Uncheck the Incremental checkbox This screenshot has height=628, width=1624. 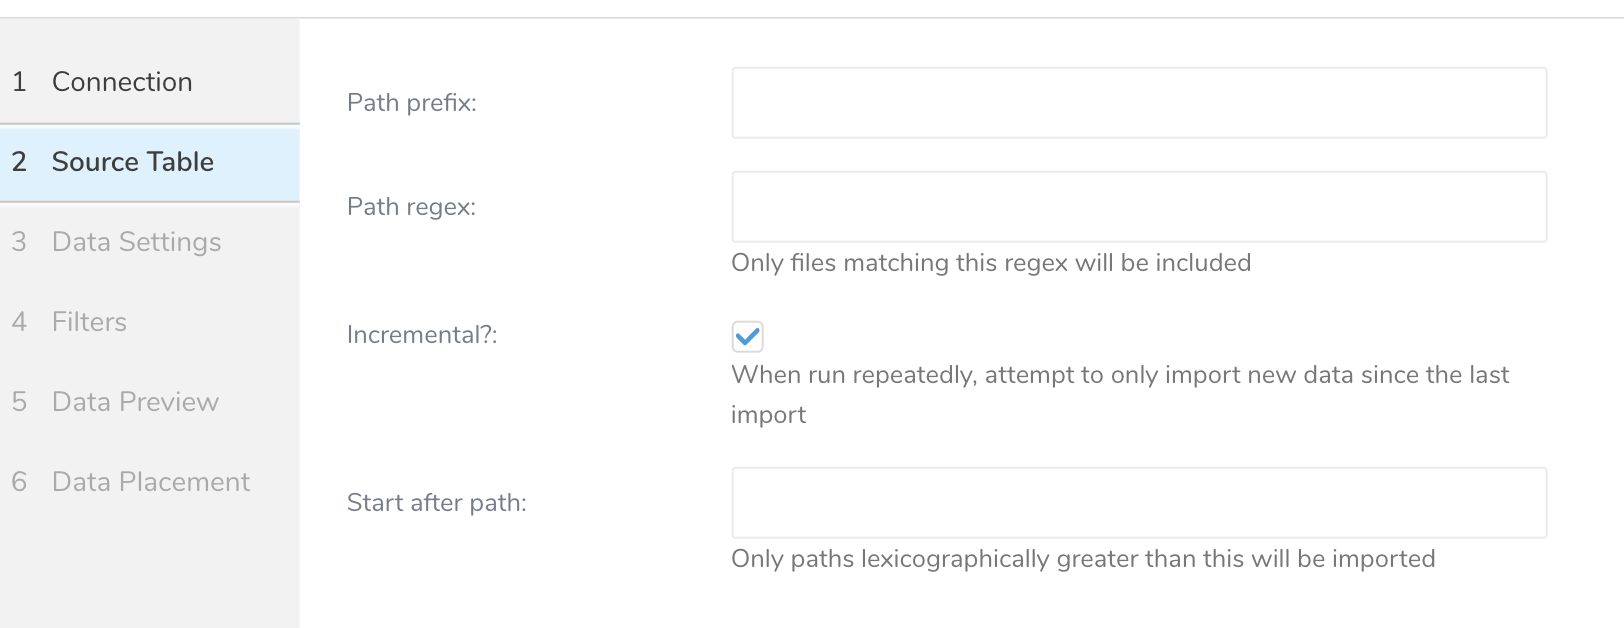tap(747, 337)
